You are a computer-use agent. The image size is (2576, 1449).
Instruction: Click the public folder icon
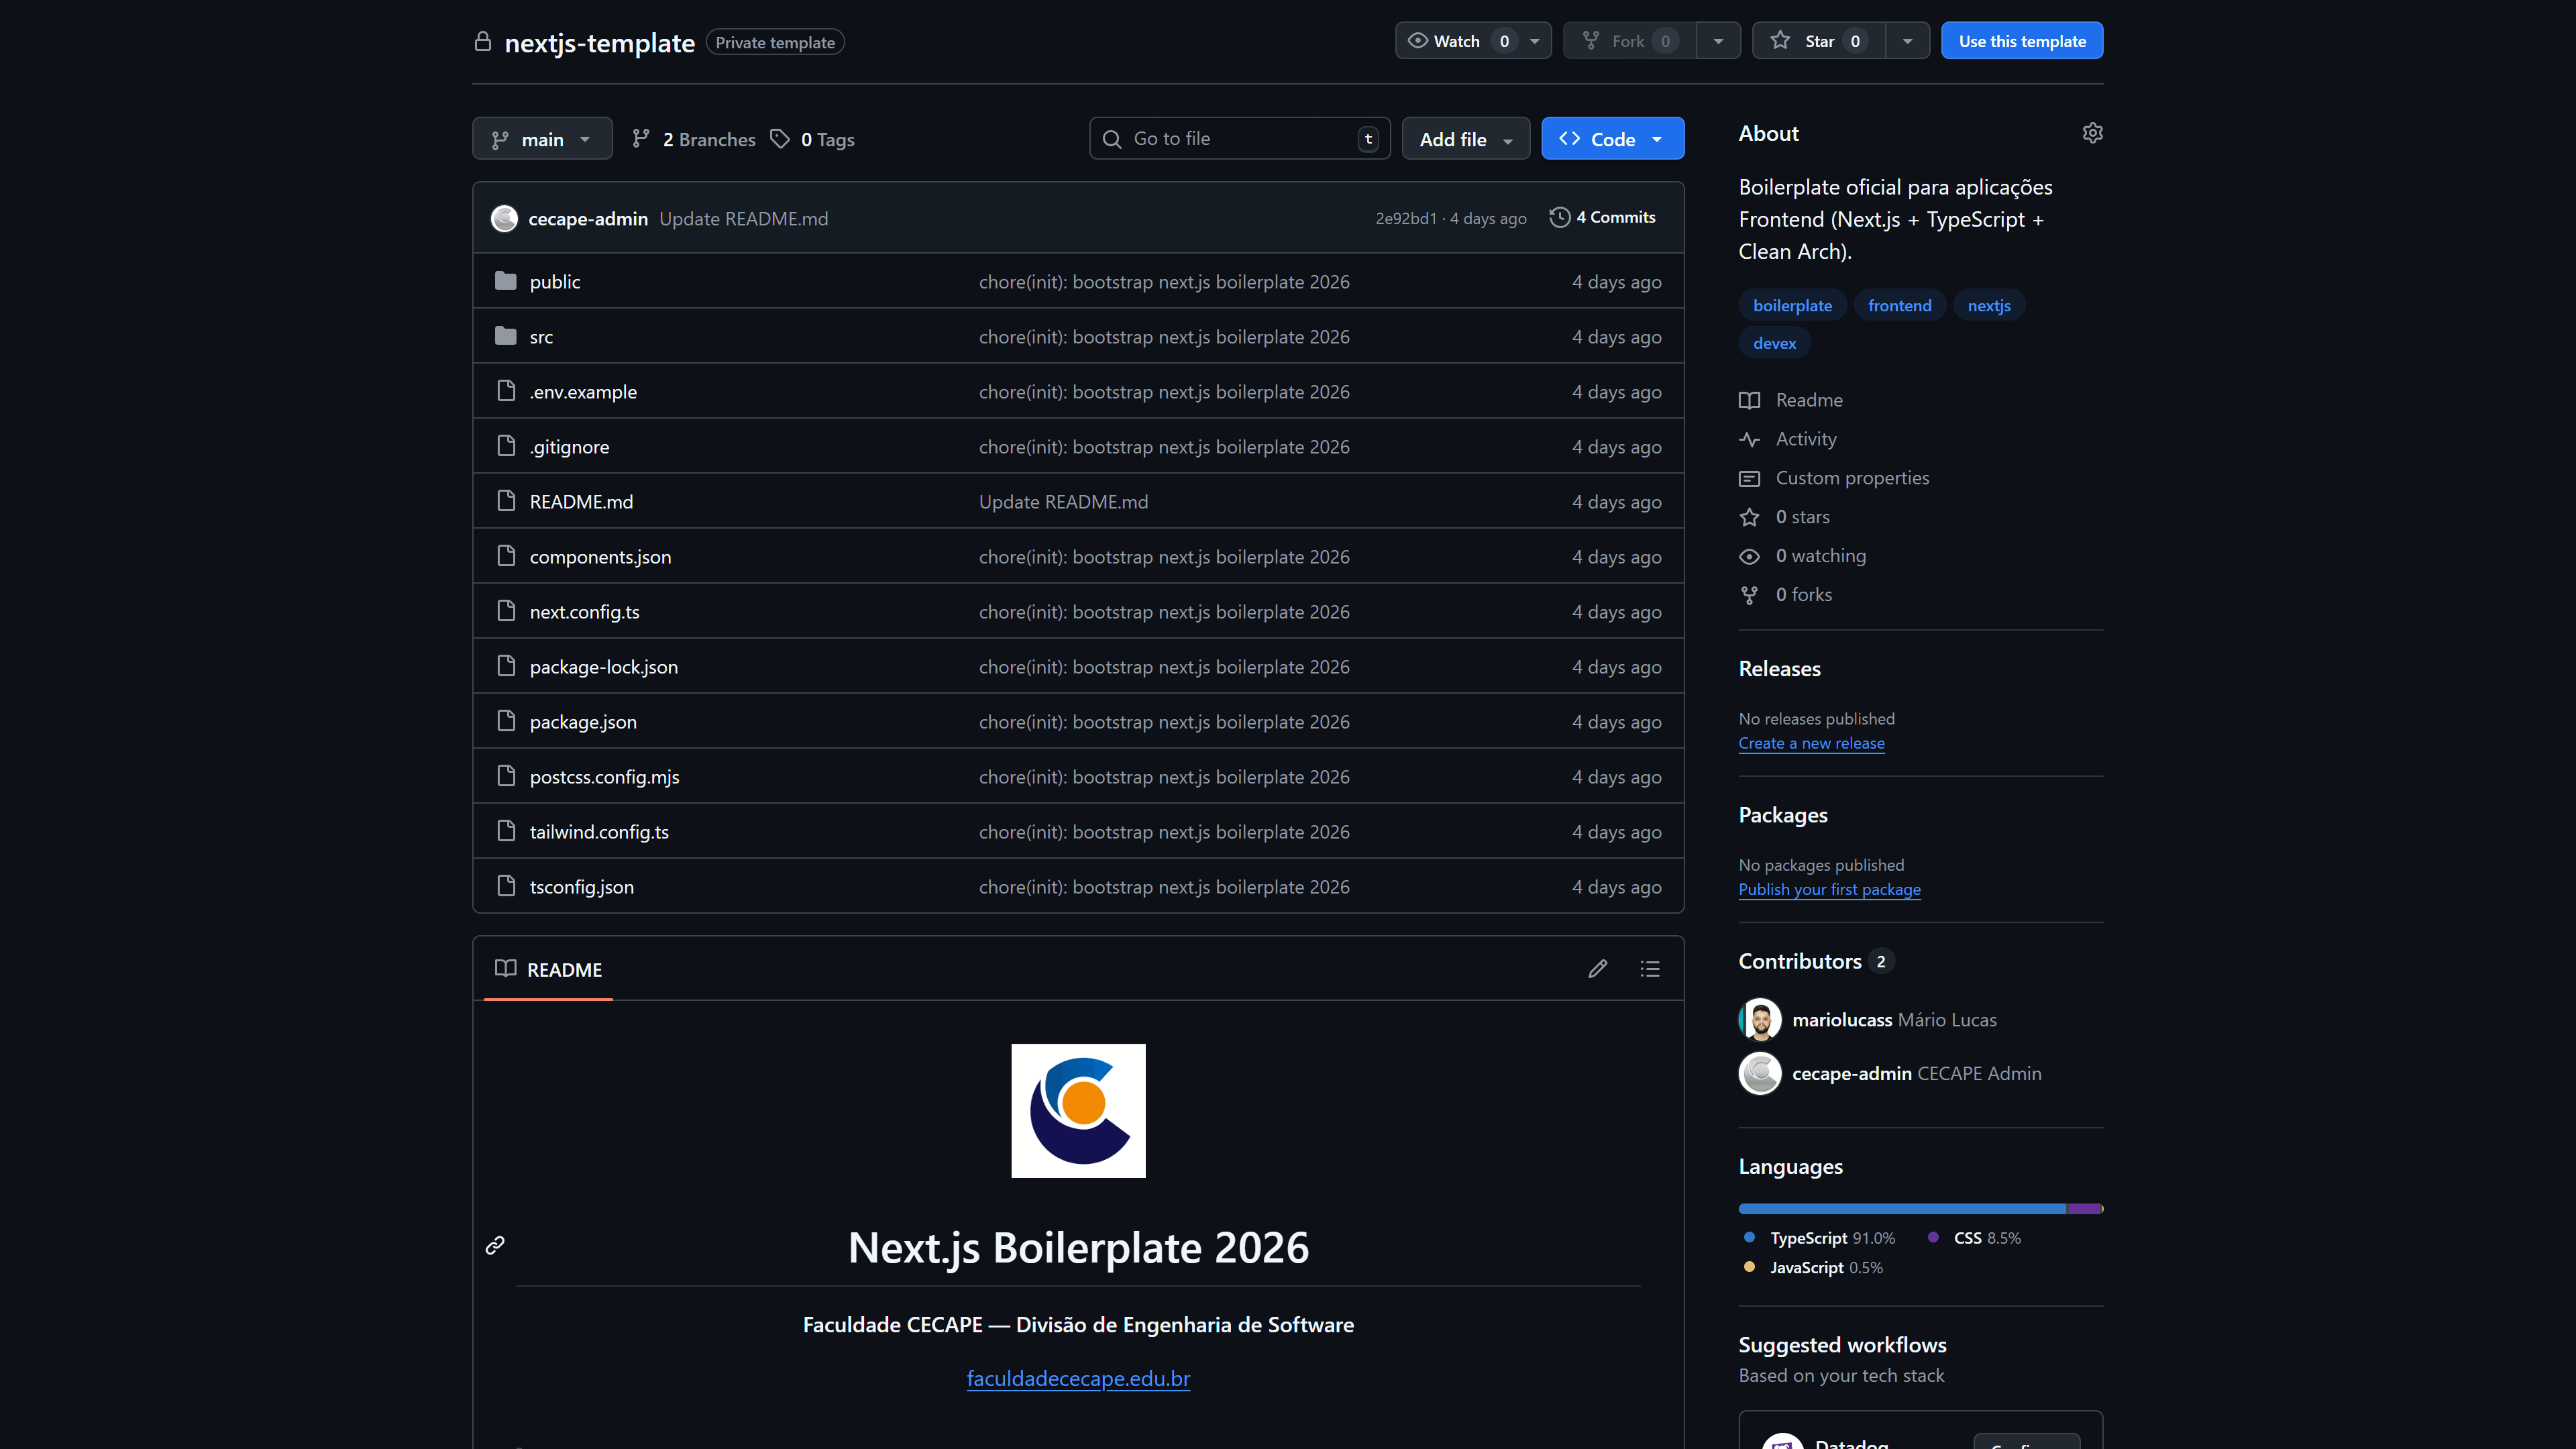[506, 281]
